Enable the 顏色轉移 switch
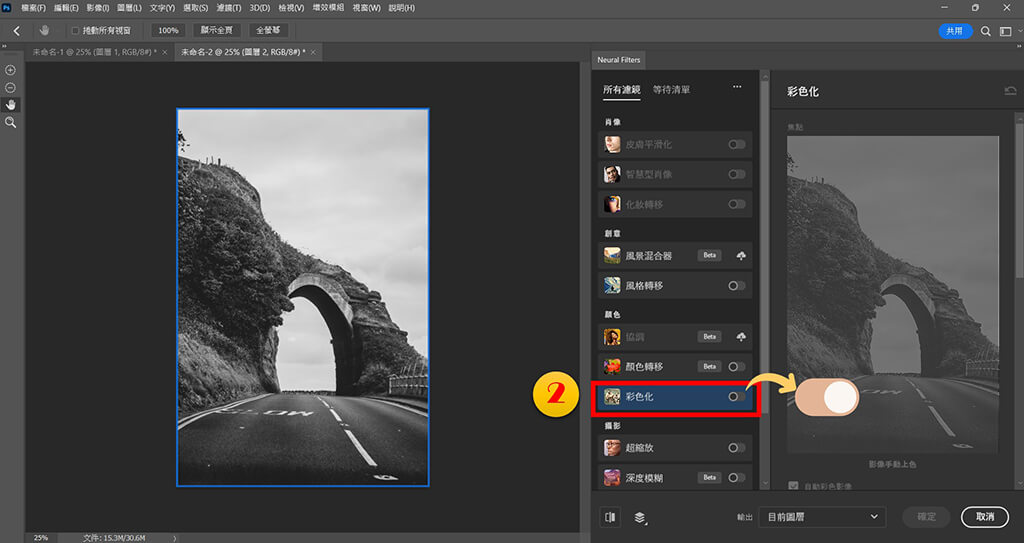This screenshot has height=543, width=1024. pyautogui.click(x=737, y=367)
